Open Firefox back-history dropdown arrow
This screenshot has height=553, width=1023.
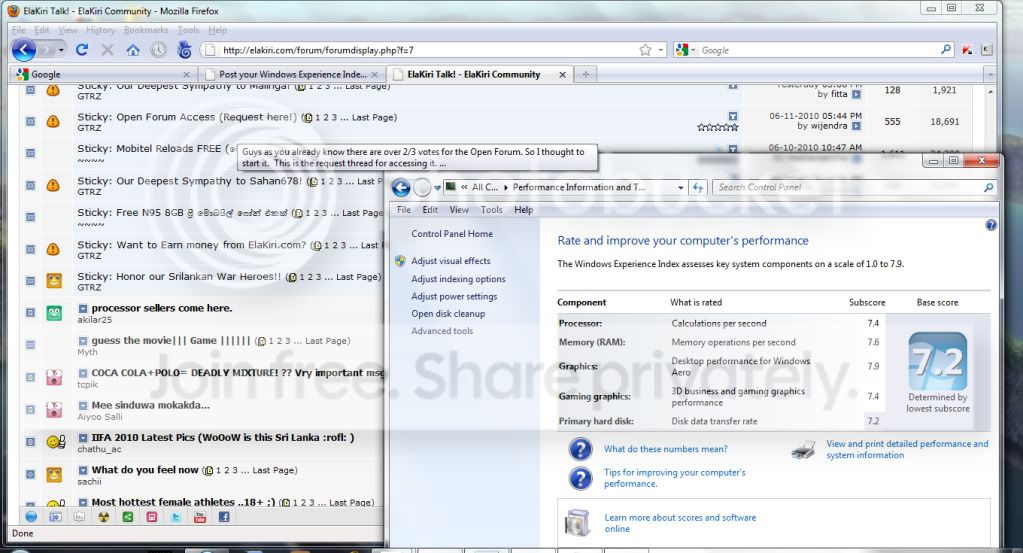61,50
